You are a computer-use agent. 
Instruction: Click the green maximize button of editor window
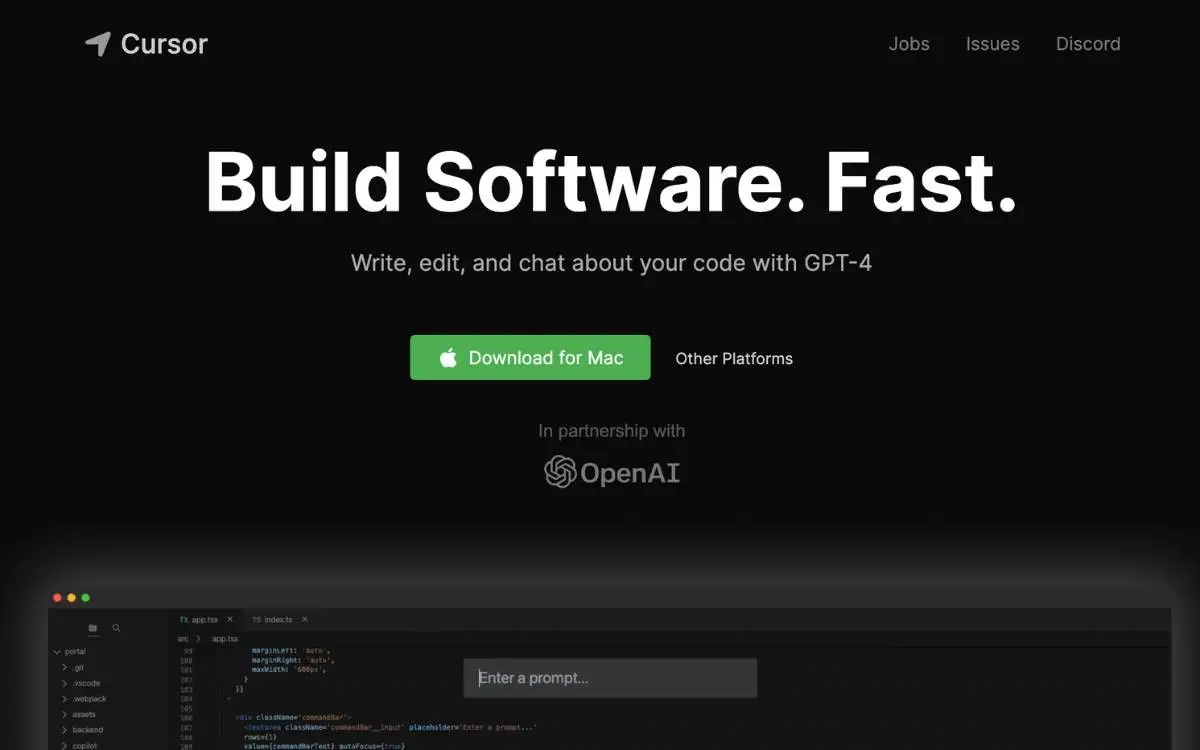(85, 598)
